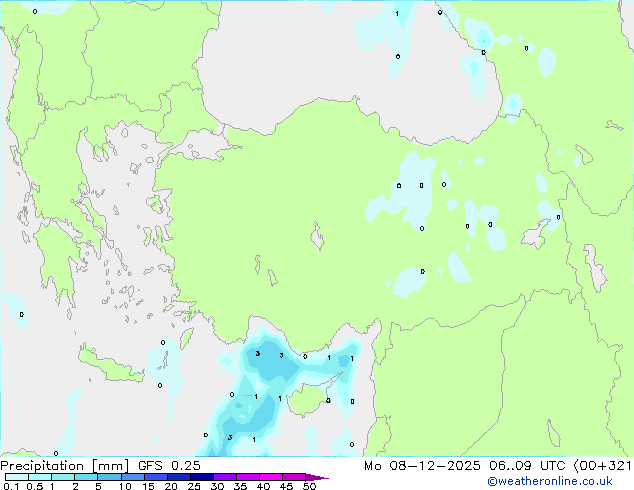
Task: Click the '(00+321' forecast run text
Action: [x=602, y=466]
